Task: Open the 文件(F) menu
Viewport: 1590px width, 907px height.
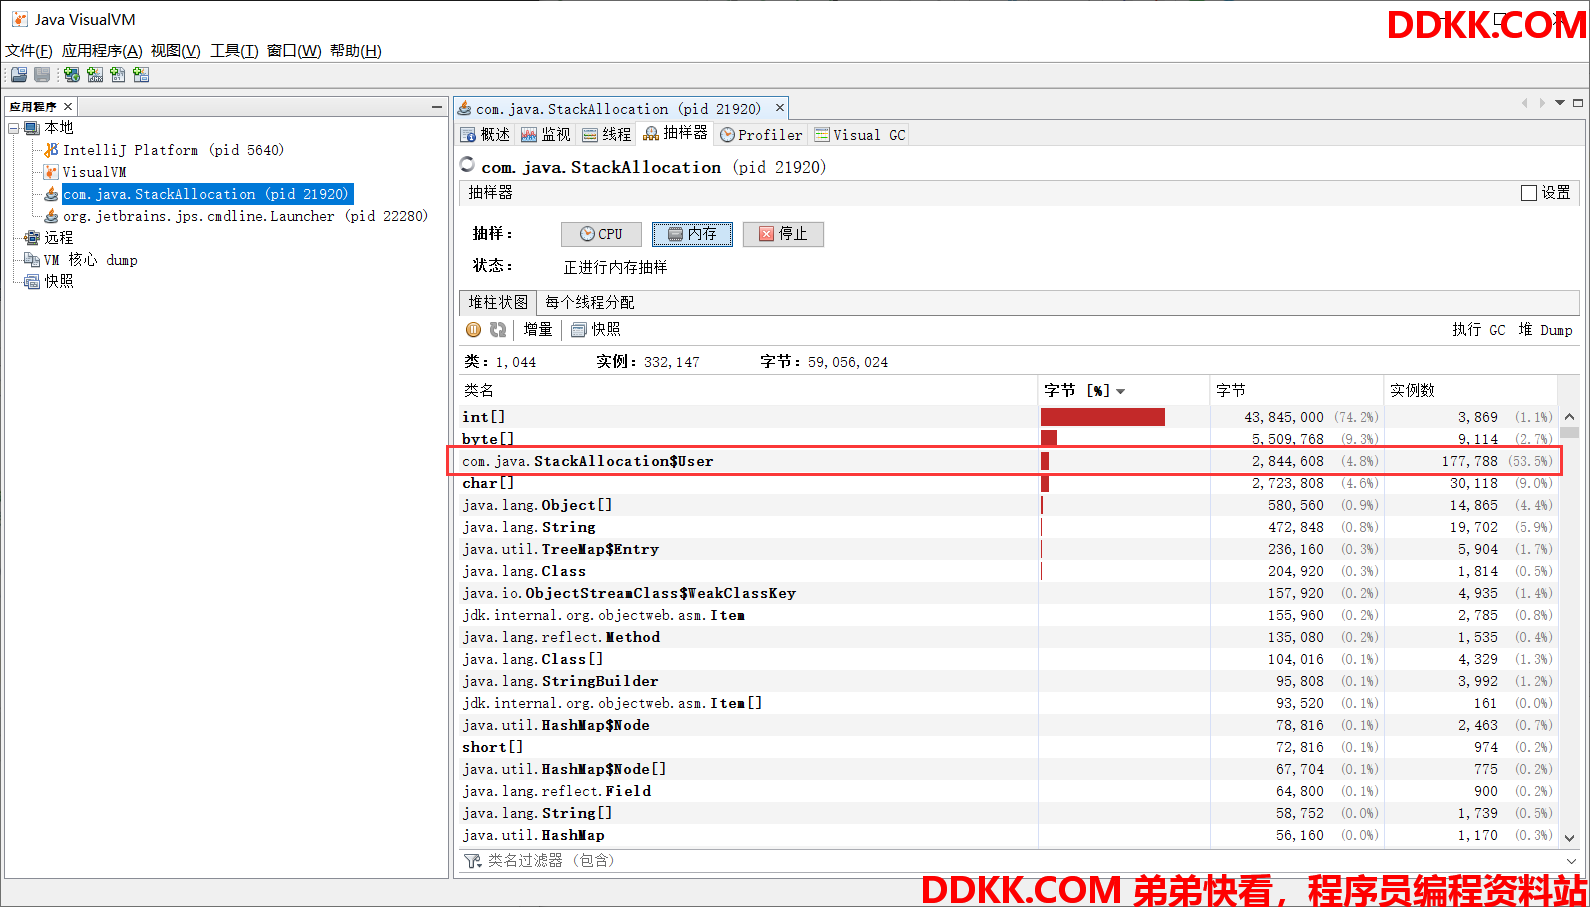Action: 29,51
